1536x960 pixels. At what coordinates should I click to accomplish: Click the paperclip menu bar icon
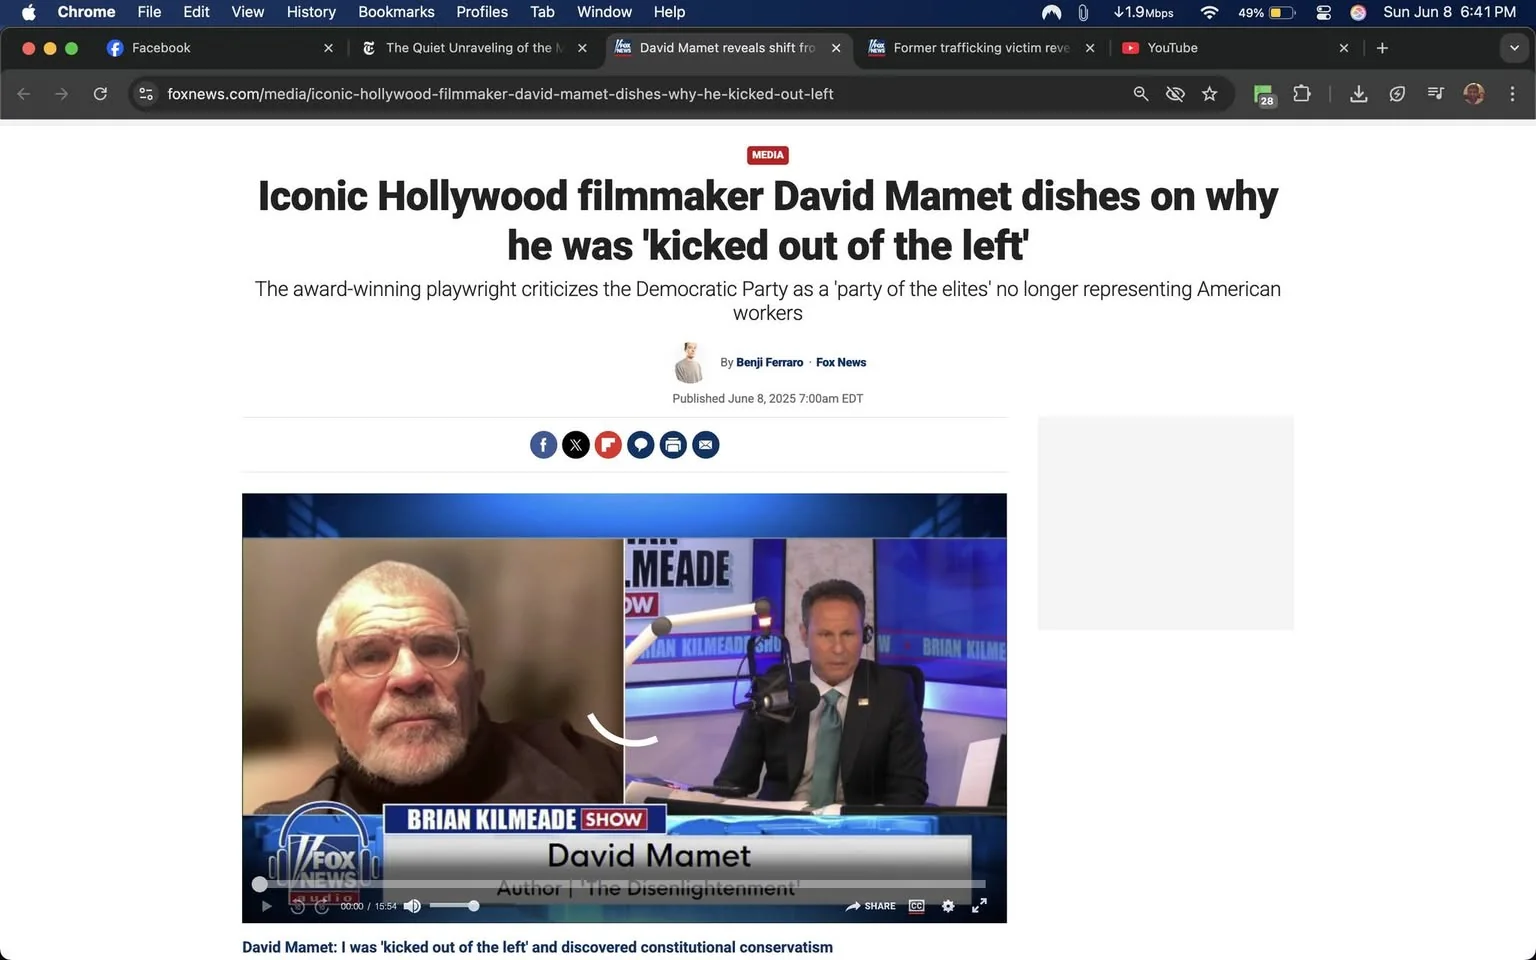(x=1083, y=12)
